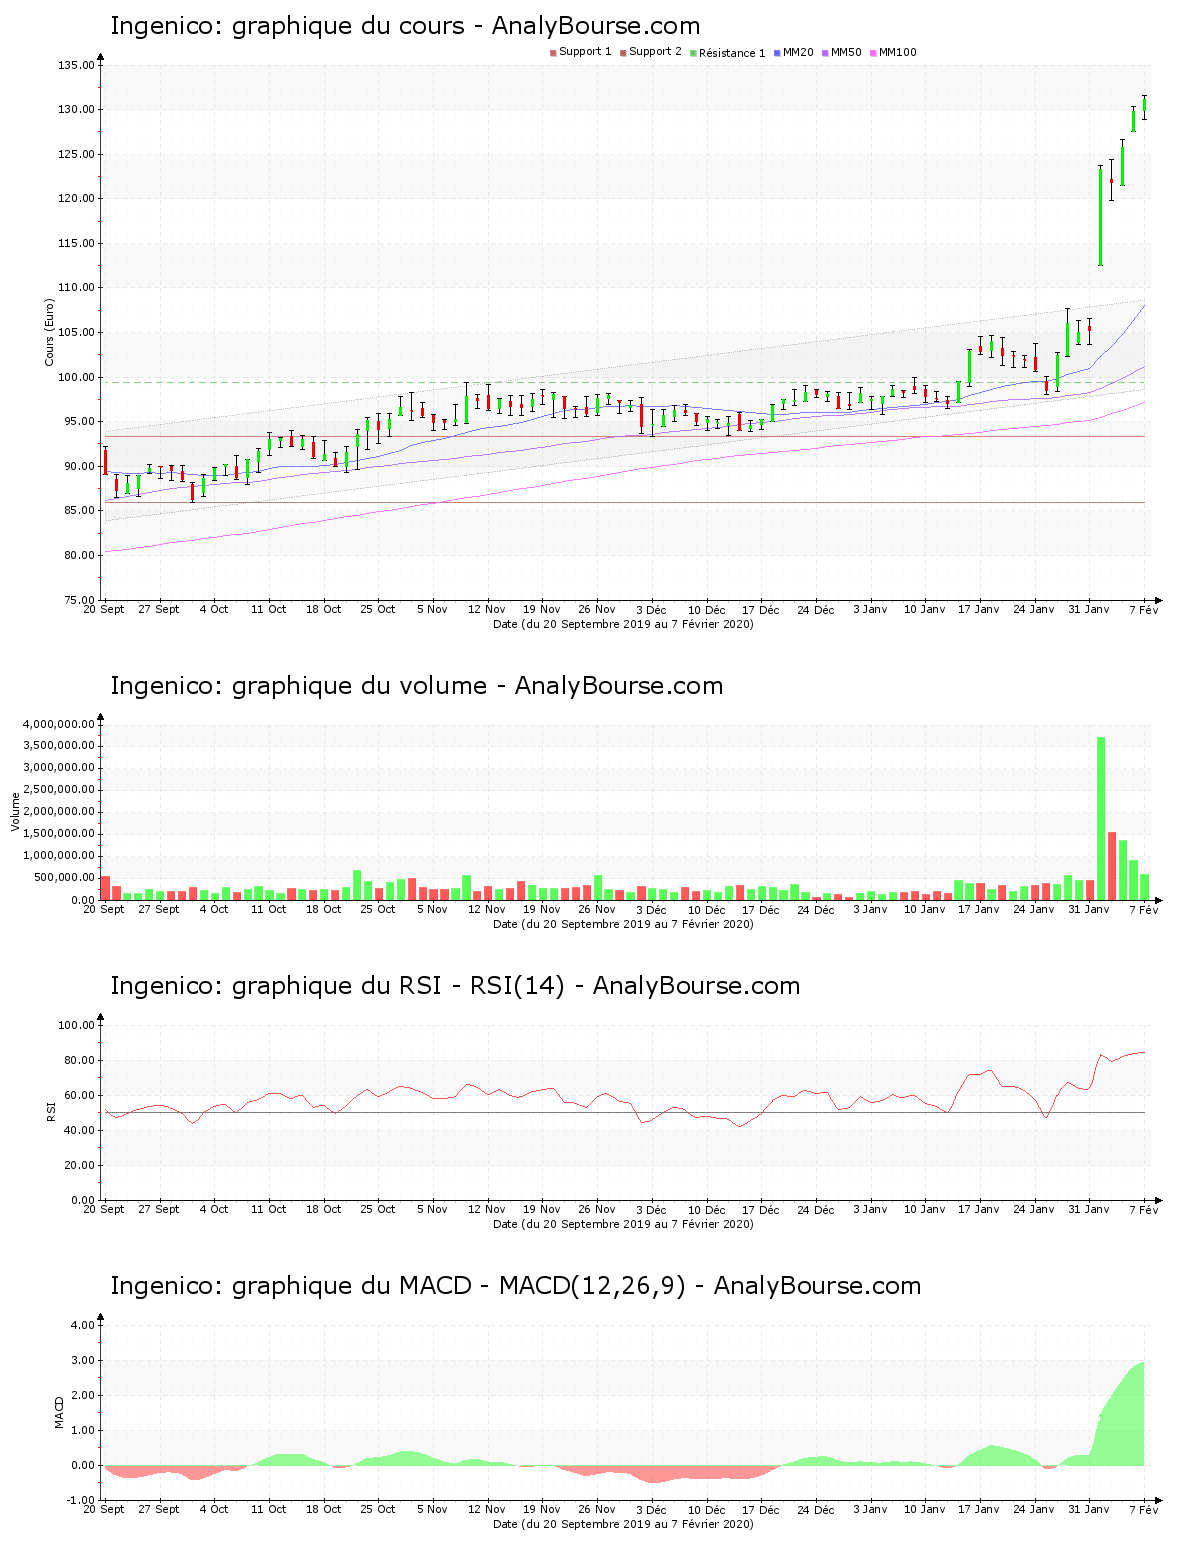
Task: Select the MM20 legend item
Action: 797,52
